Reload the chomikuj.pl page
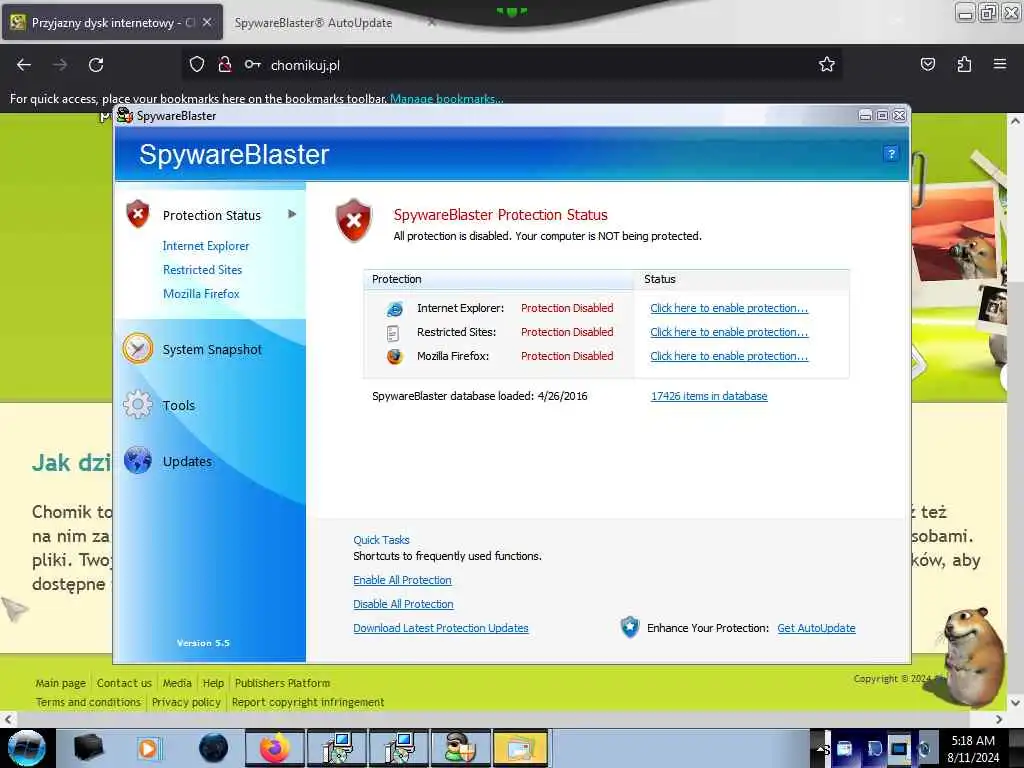Viewport: 1024px width, 768px height. (96, 65)
